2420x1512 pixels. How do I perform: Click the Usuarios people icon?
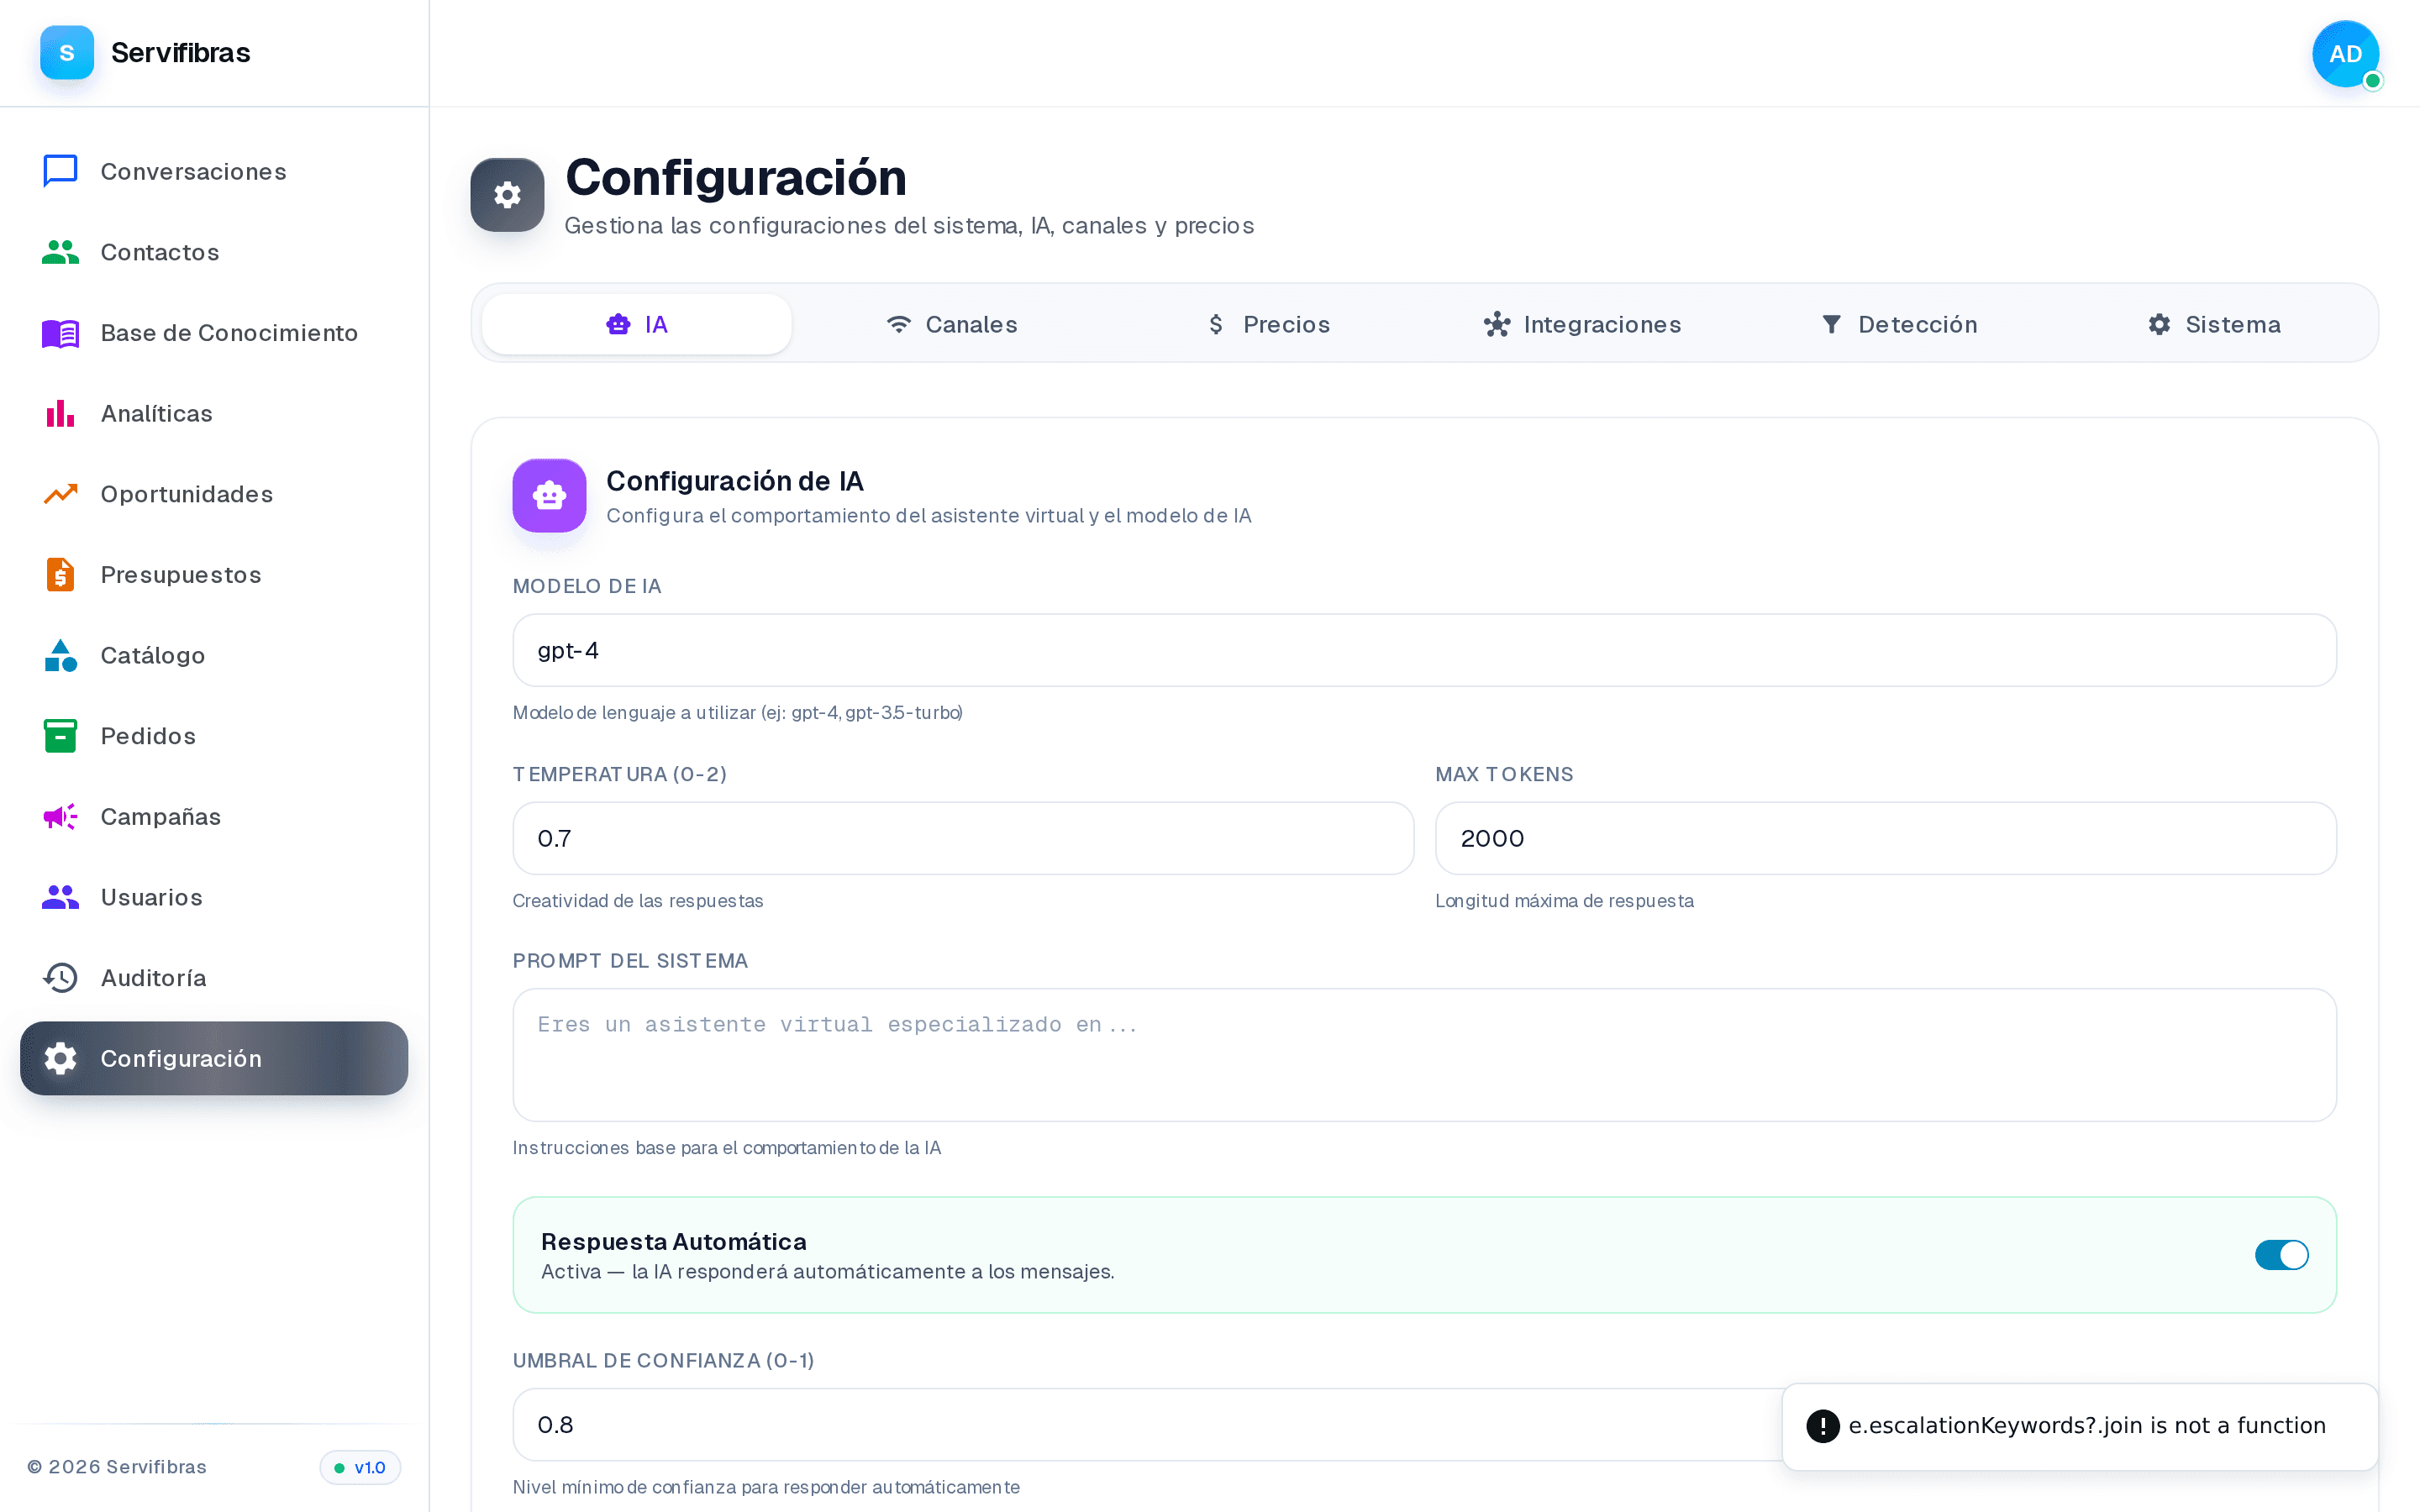click(x=60, y=897)
